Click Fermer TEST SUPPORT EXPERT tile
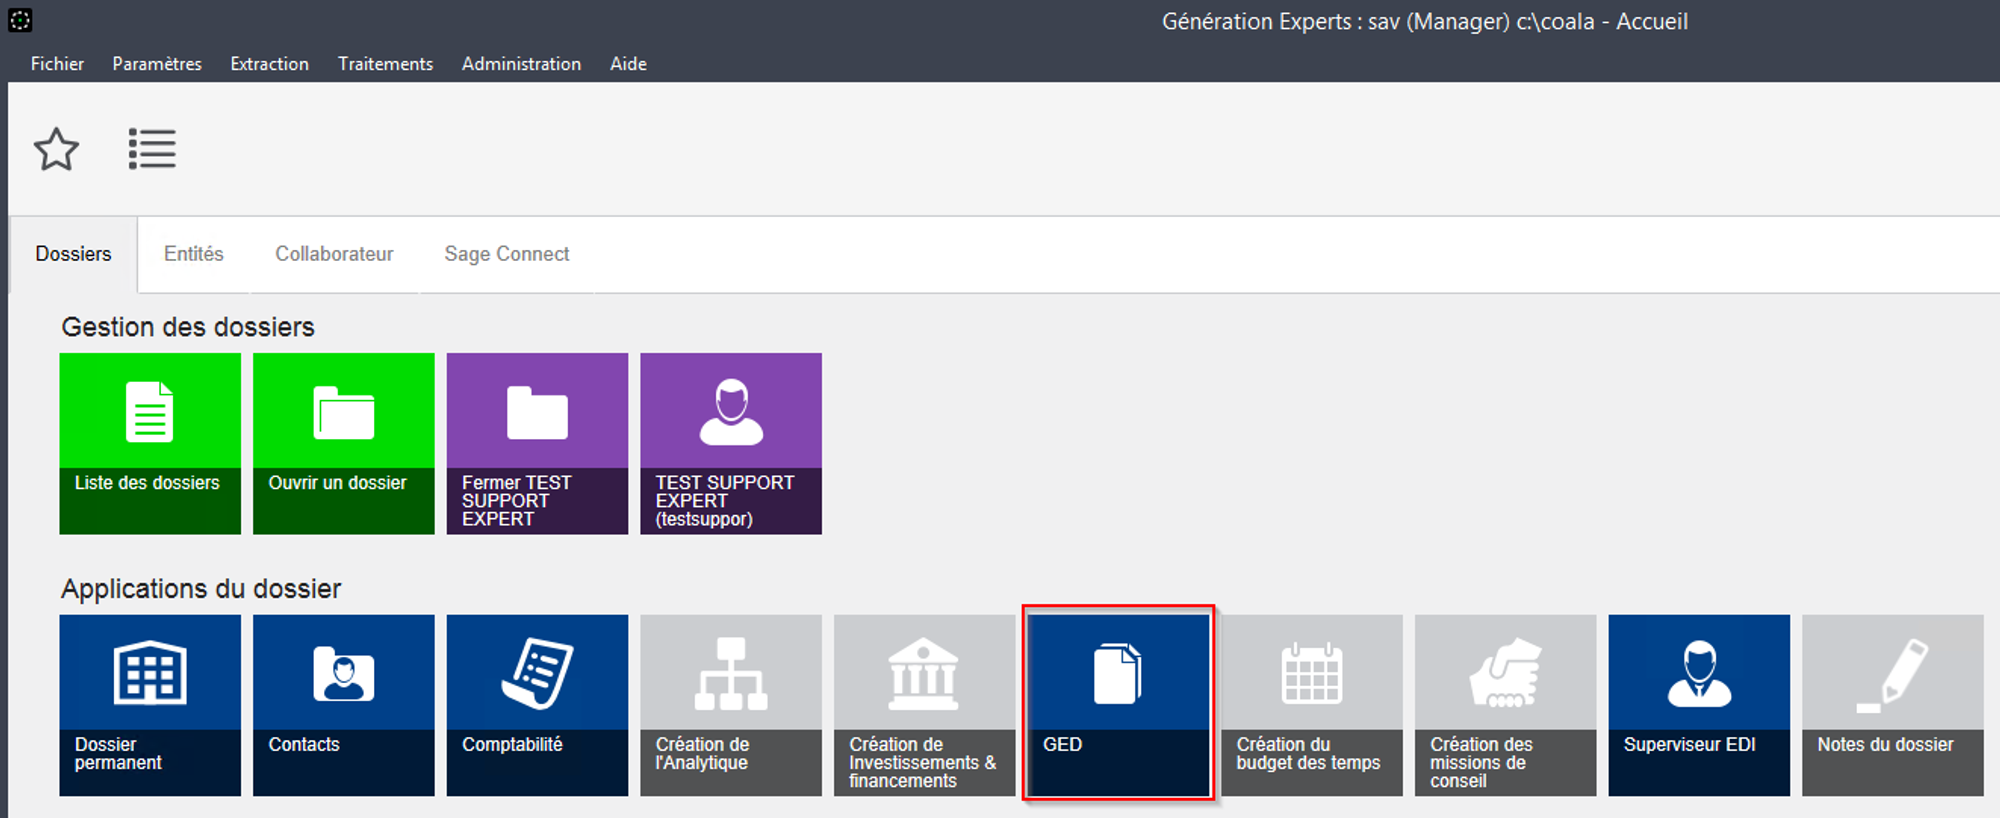The image size is (2000, 818). click(x=537, y=443)
